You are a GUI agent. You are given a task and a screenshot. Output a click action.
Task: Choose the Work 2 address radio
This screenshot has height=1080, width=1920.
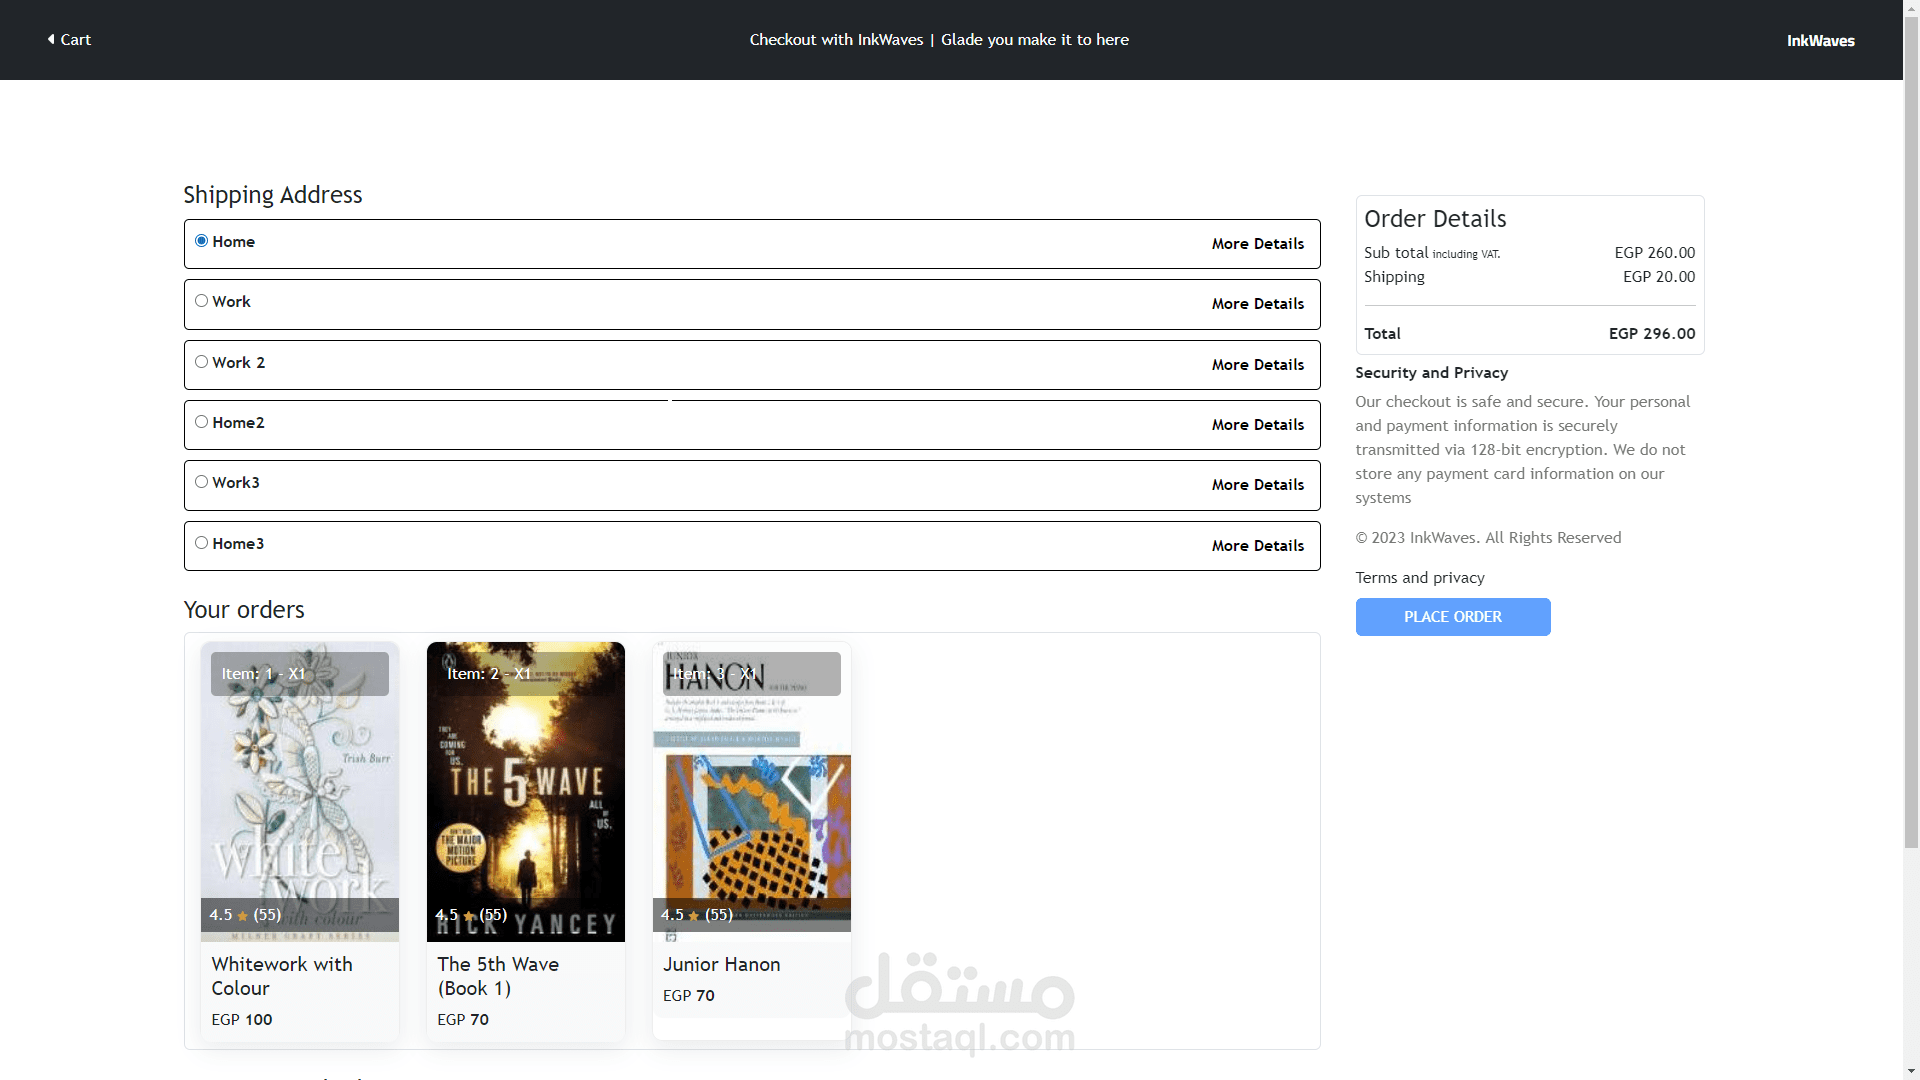coord(201,362)
